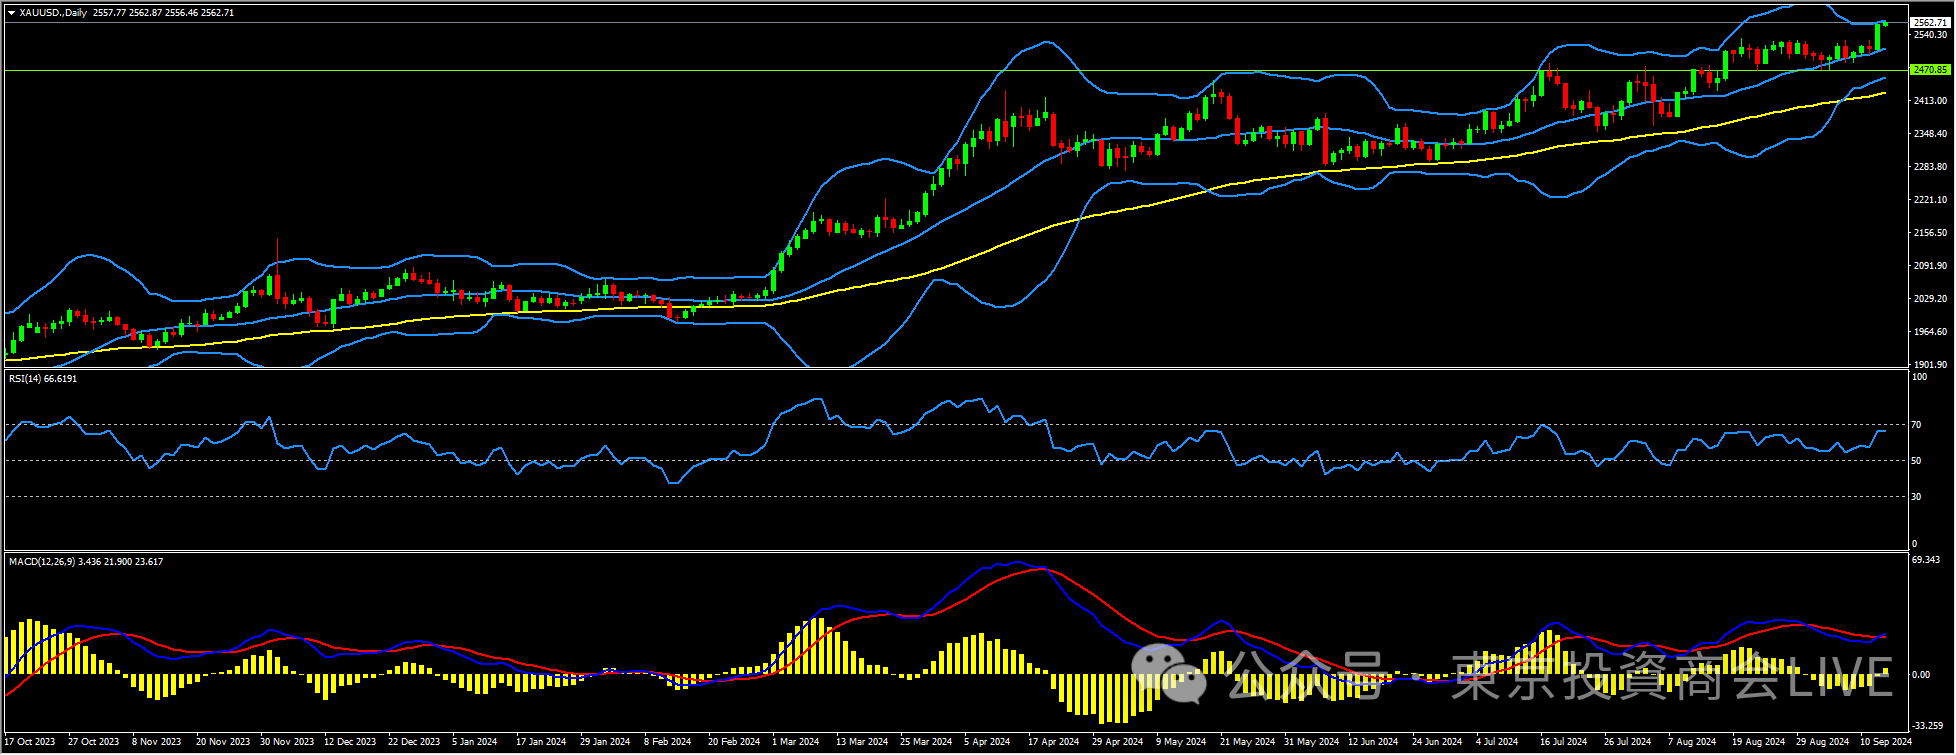
Task: Click date label 10 Sep 2024
Action: click(x=1886, y=742)
